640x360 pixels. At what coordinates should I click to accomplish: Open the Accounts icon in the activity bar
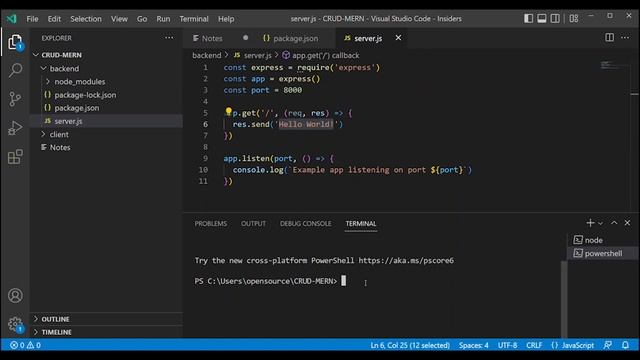15,296
